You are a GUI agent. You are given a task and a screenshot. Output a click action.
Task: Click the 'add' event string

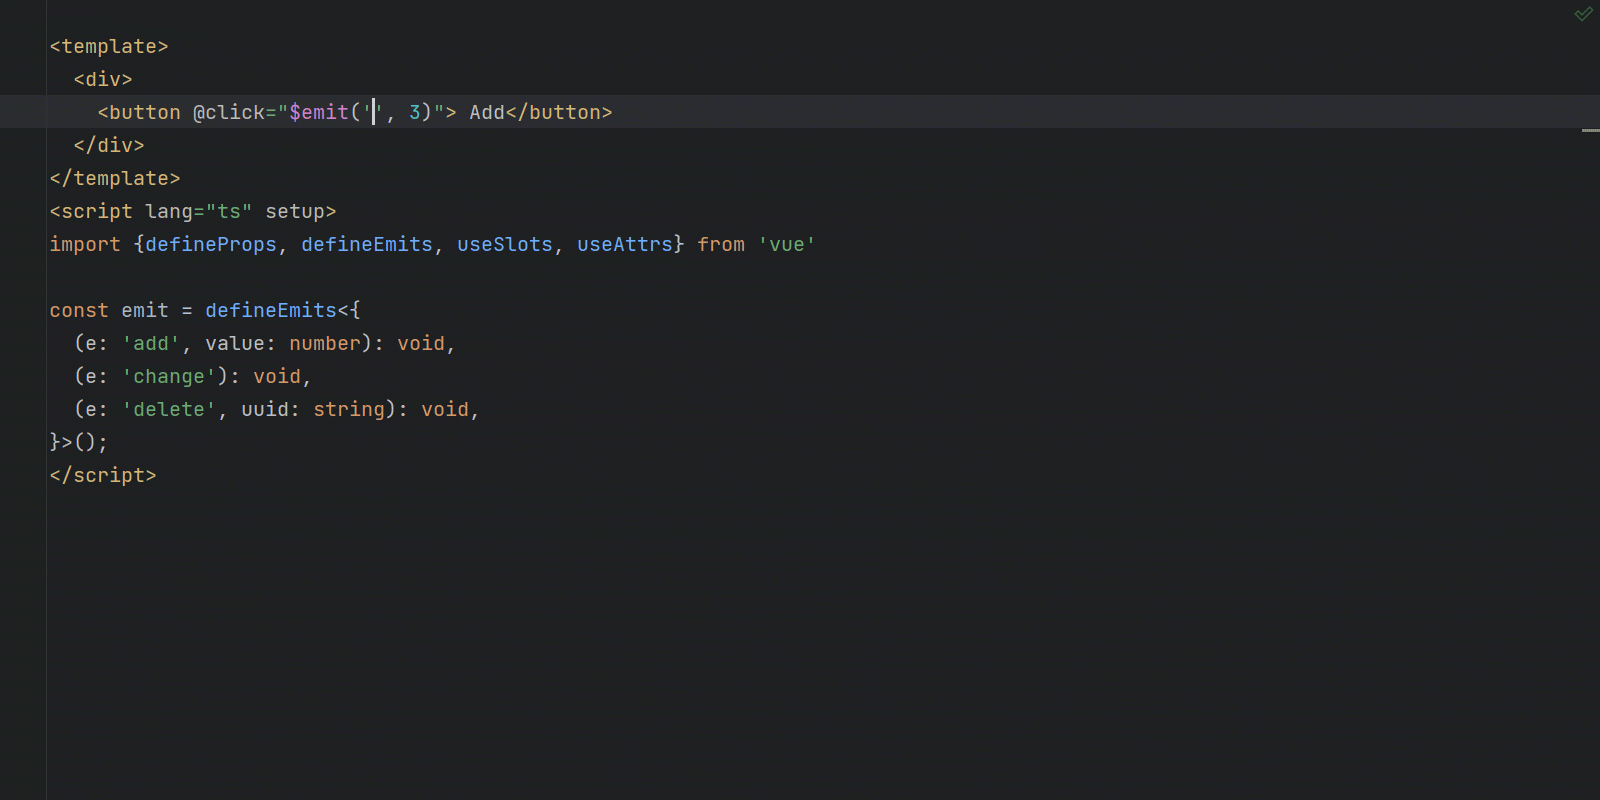[151, 343]
